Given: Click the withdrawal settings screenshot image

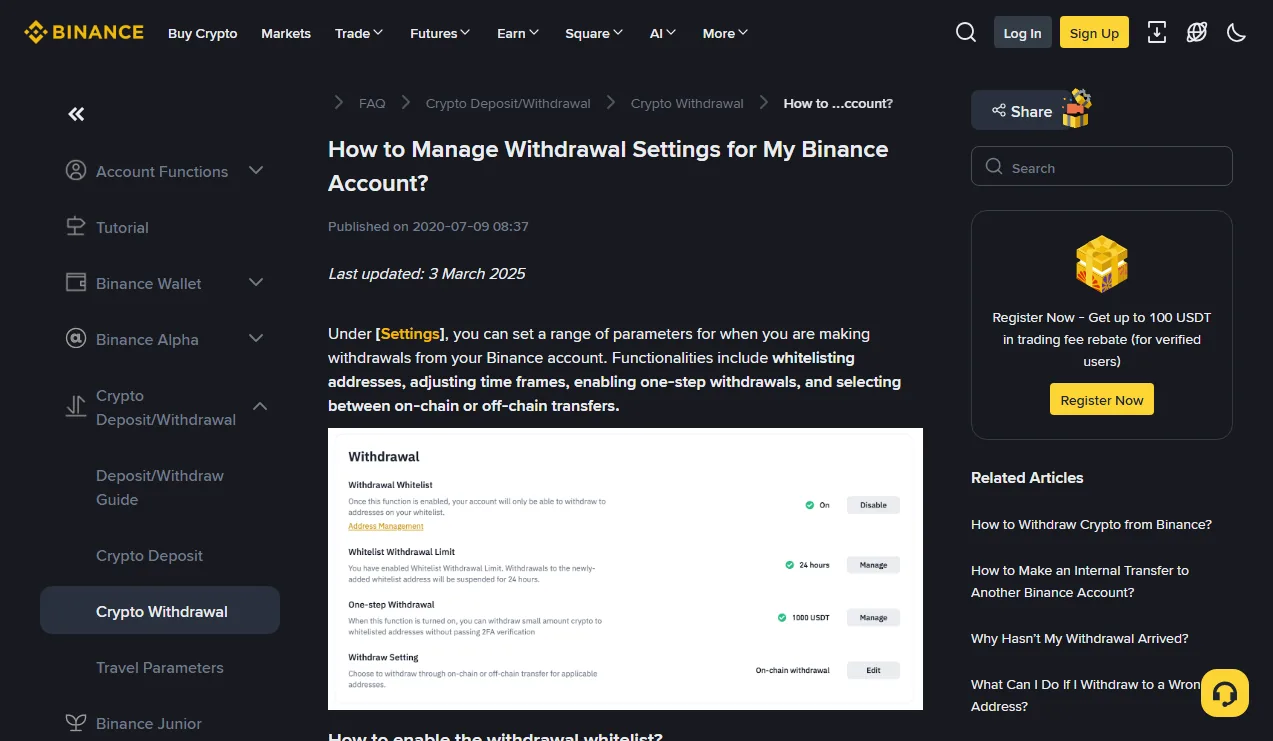Looking at the screenshot, I should pyautogui.click(x=625, y=569).
